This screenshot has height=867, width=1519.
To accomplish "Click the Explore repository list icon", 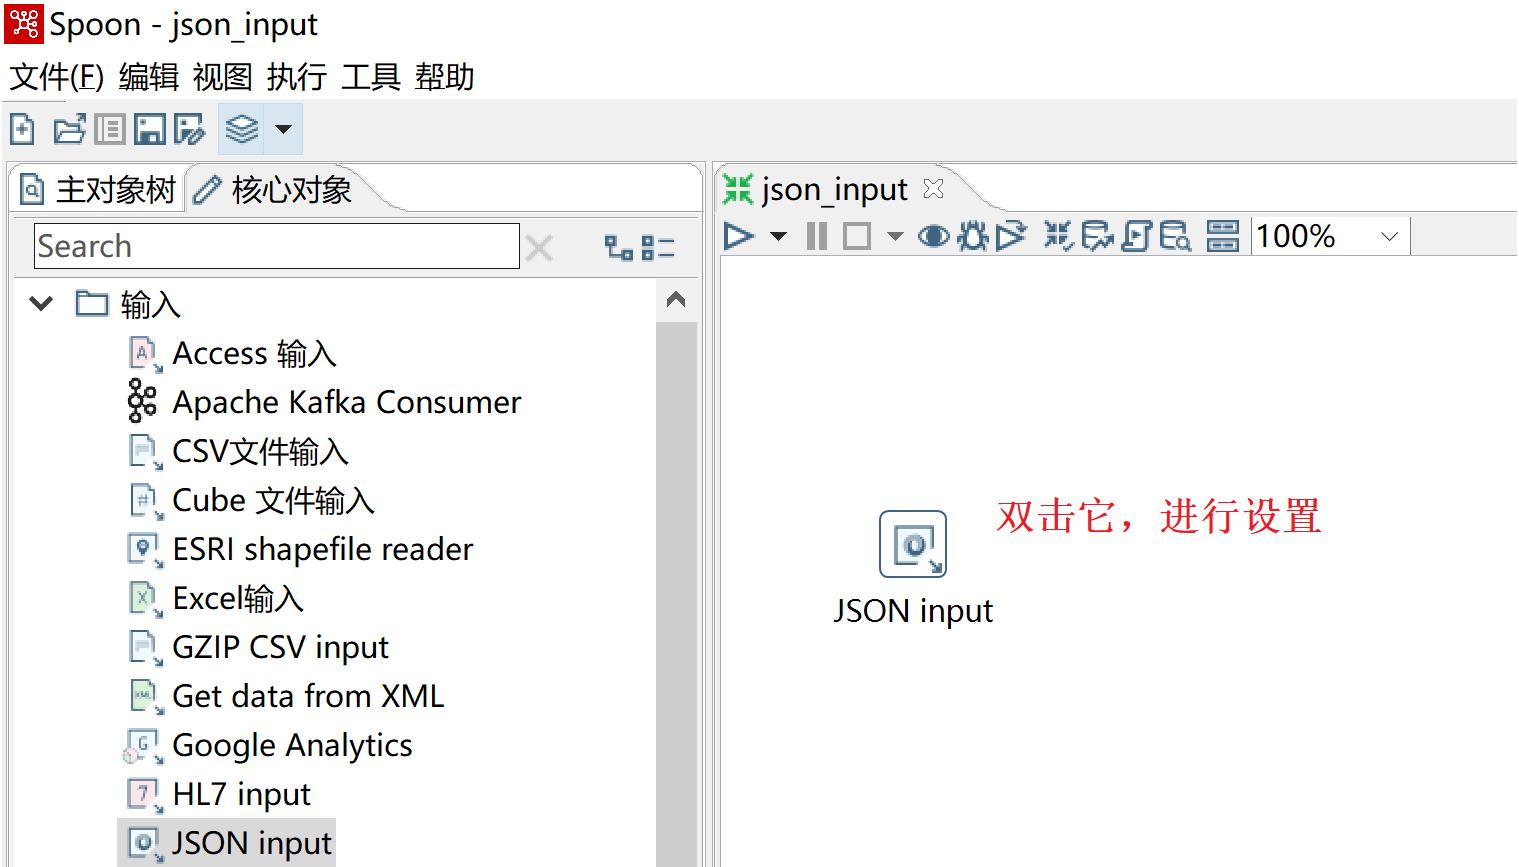I will click(x=109, y=129).
